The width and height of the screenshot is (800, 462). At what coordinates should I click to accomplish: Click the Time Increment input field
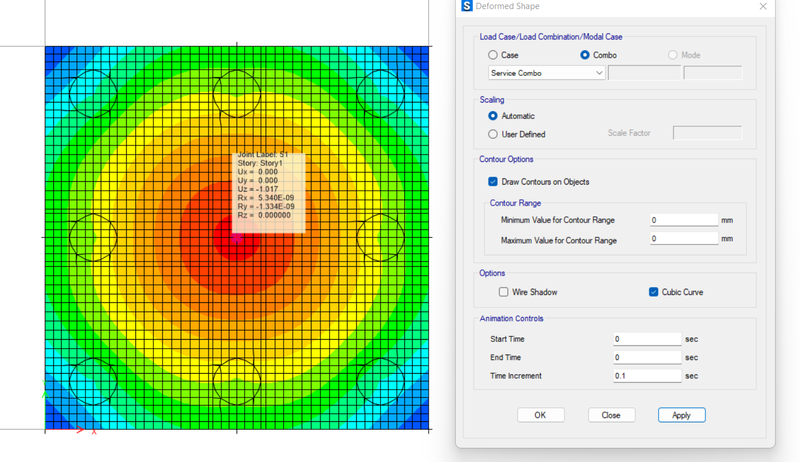[x=647, y=376]
